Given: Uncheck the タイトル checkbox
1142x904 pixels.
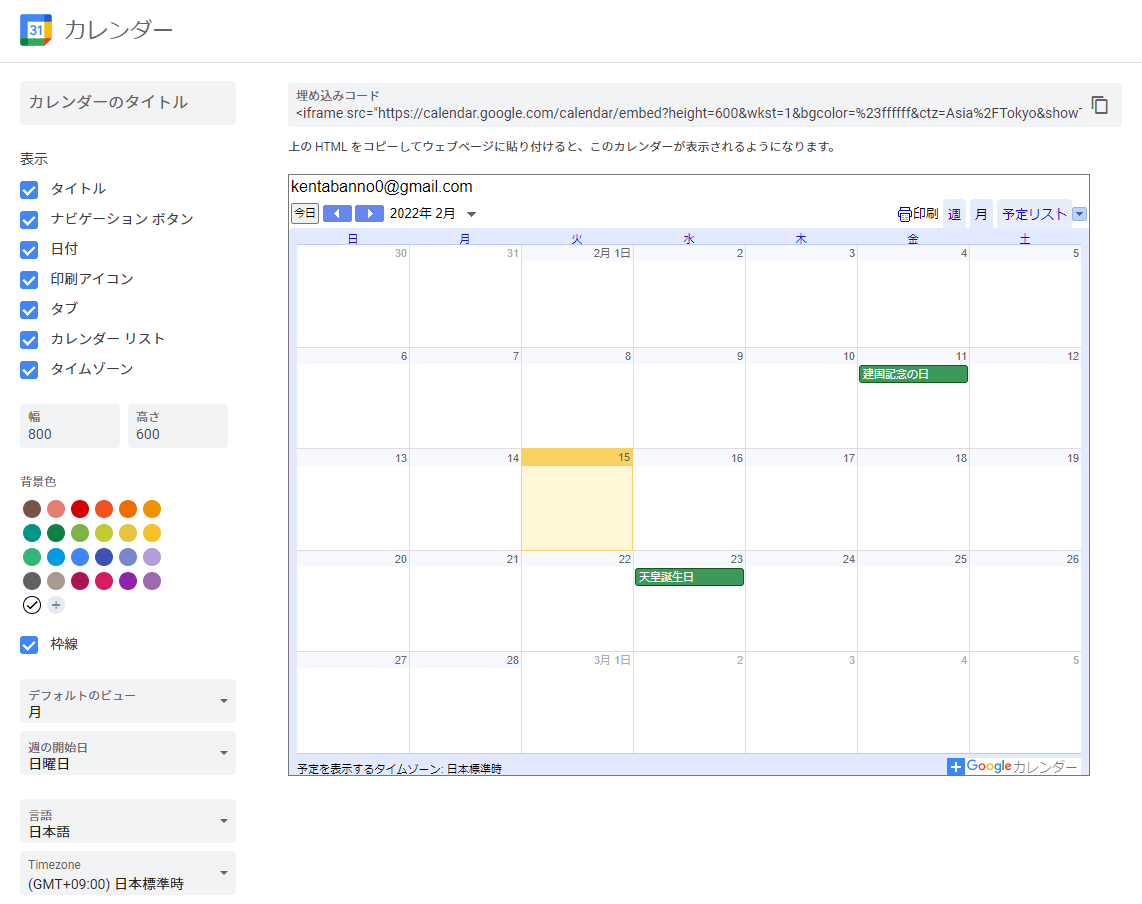Looking at the screenshot, I should click(x=29, y=189).
